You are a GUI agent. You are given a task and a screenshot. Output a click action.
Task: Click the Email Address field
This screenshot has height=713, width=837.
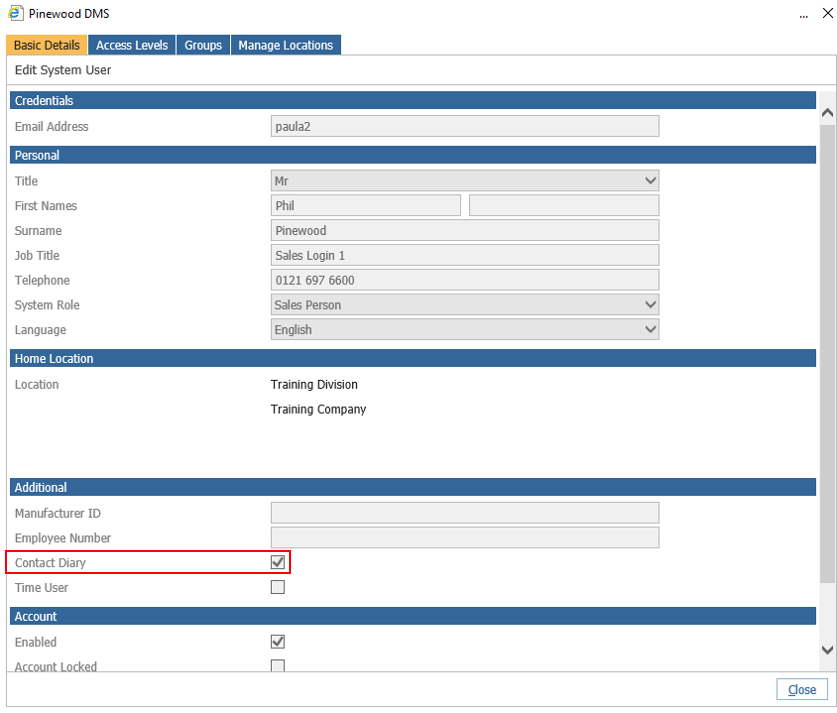click(x=465, y=127)
